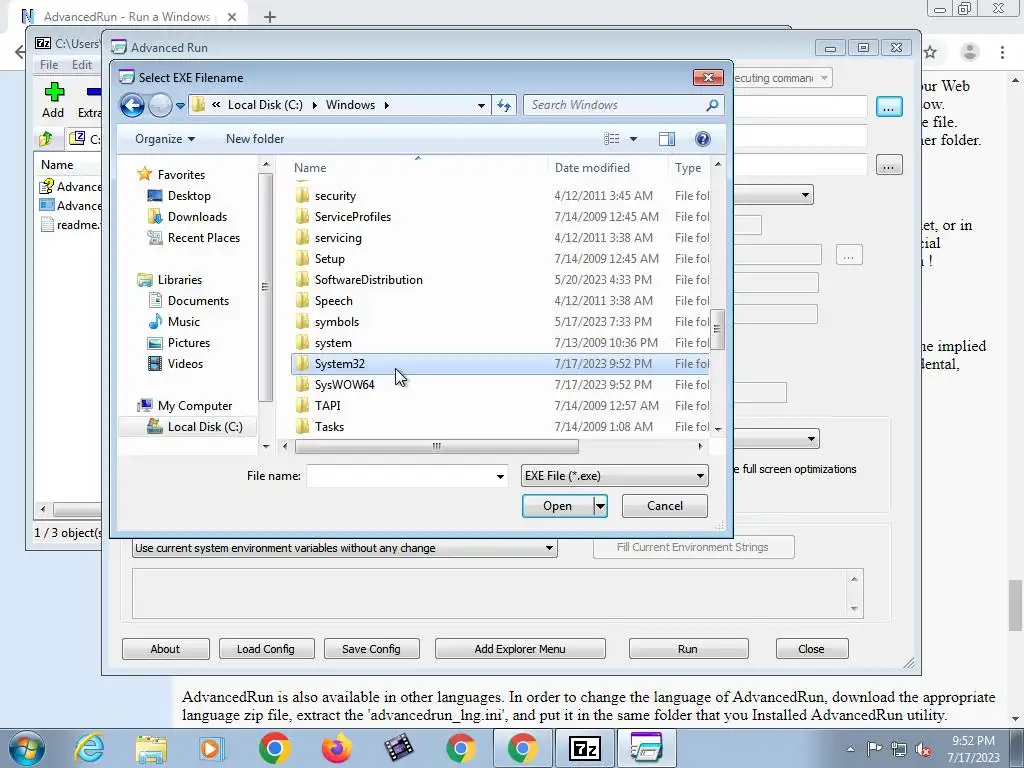
Task: Select the ServiceProfiles folder
Action: 353,216
